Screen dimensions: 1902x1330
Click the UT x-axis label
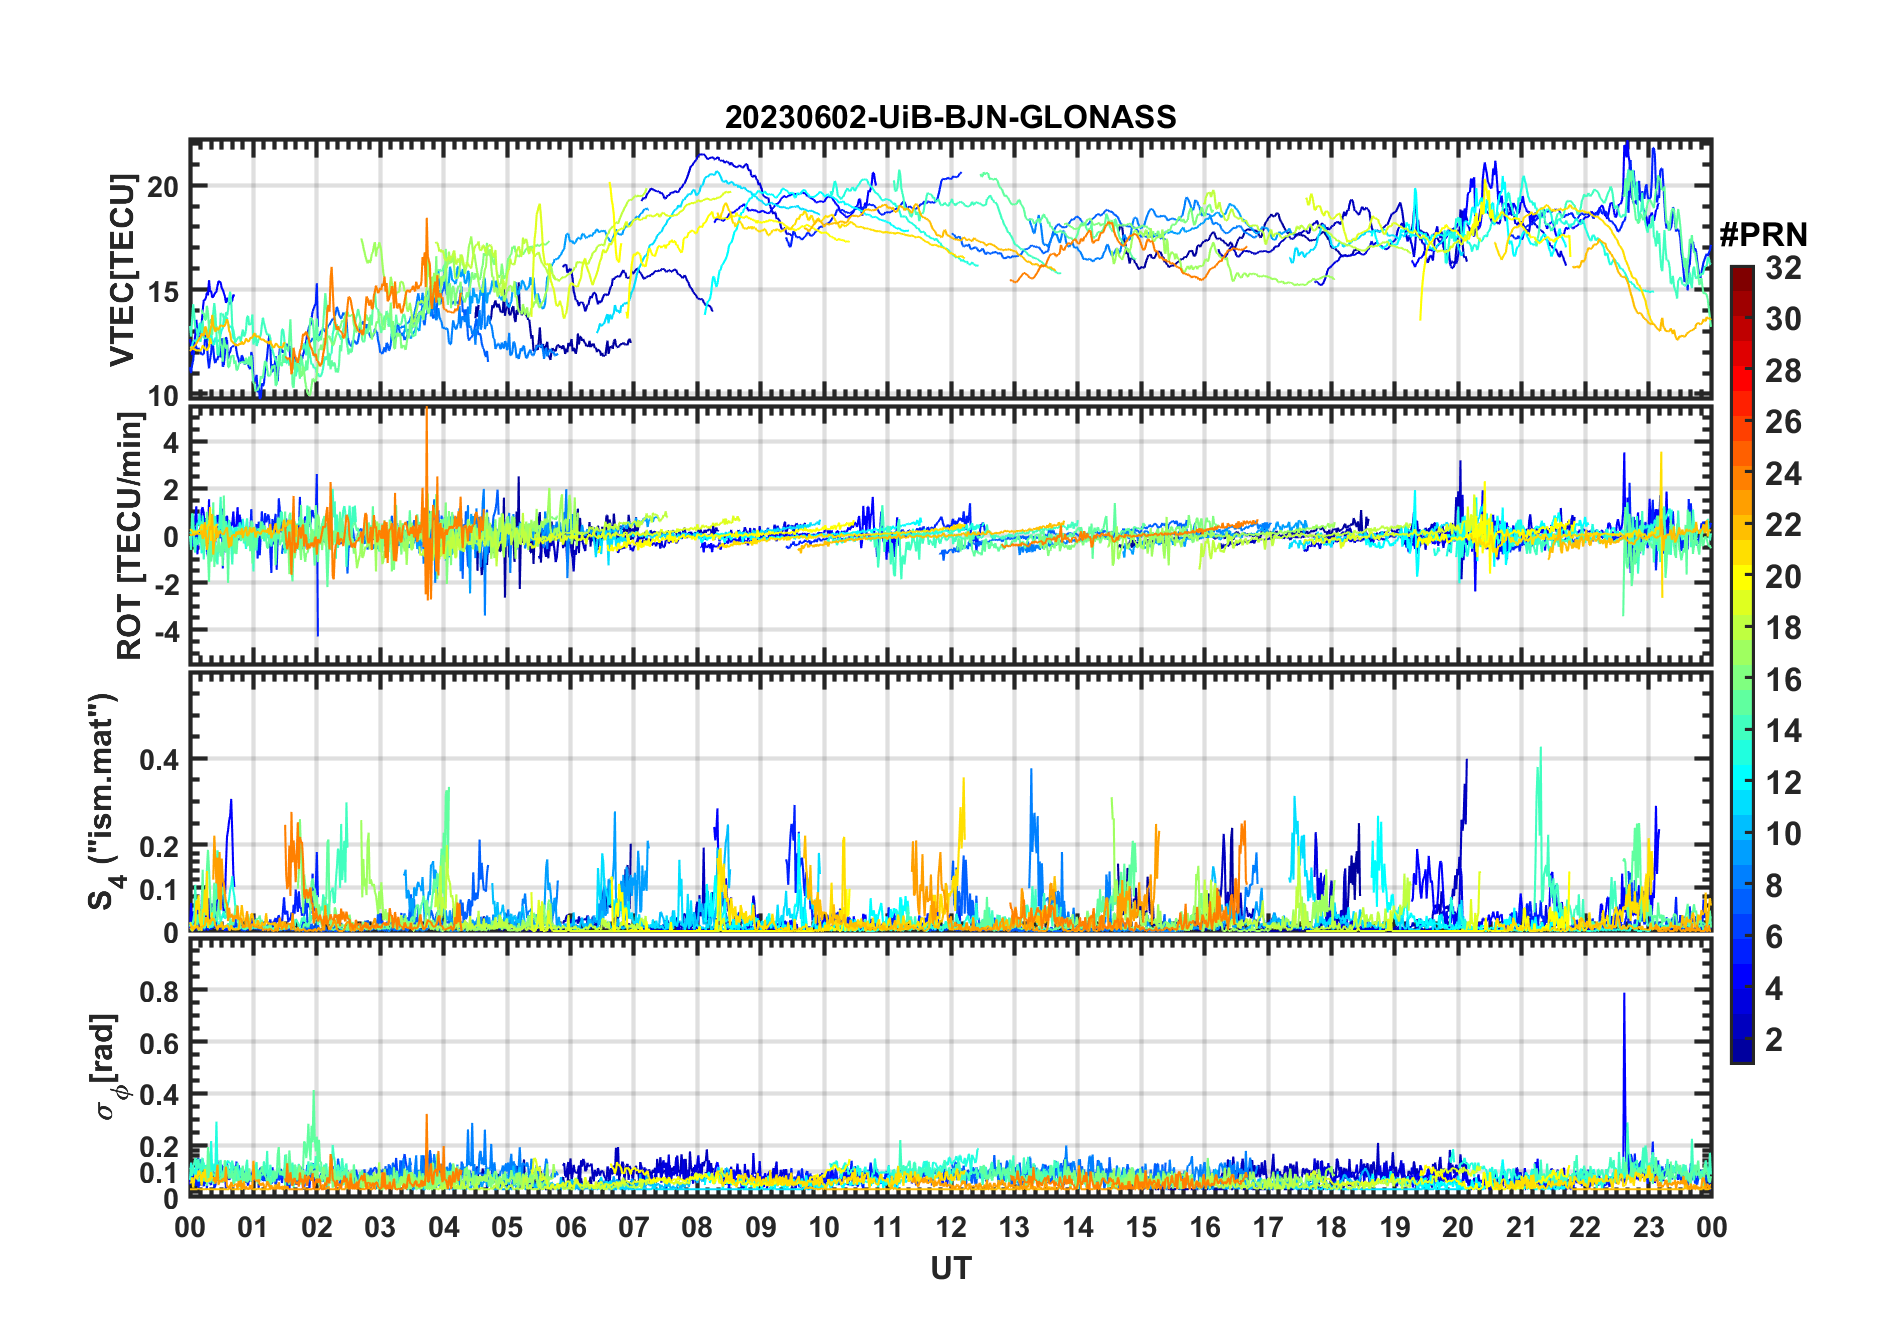[x=950, y=1268]
